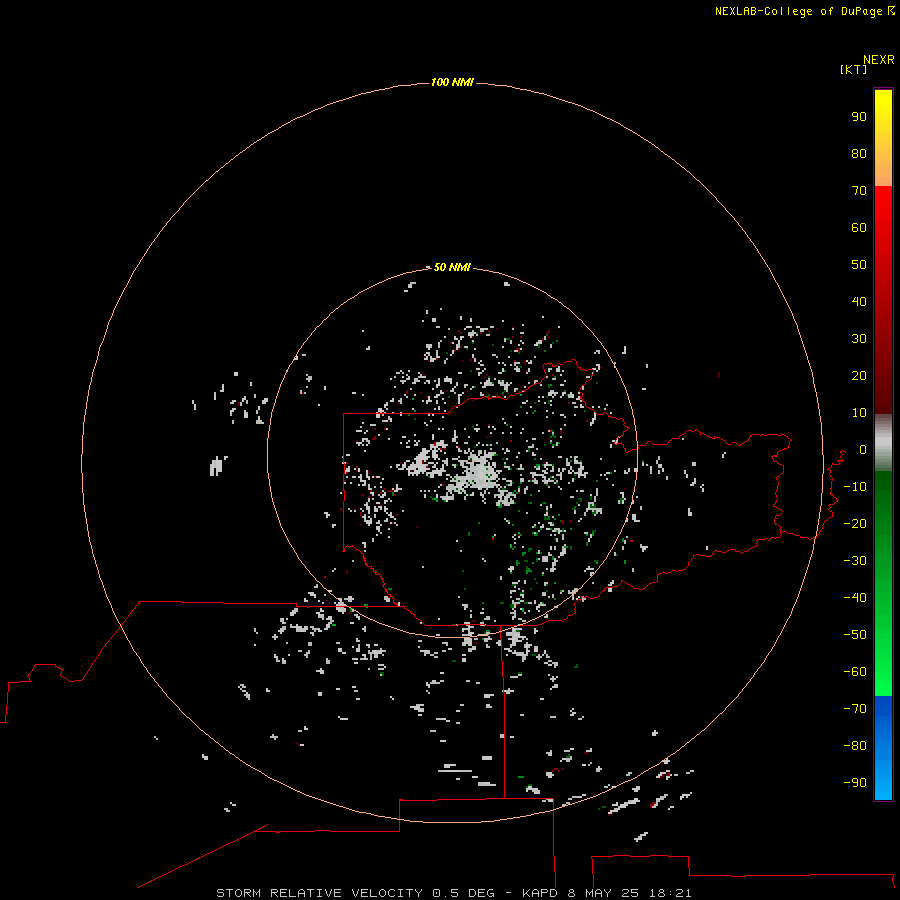The height and width of the screenshot is (900, 900).
Task: Click the 90 value on velocity scale
Action: click(x=859, y=117)
